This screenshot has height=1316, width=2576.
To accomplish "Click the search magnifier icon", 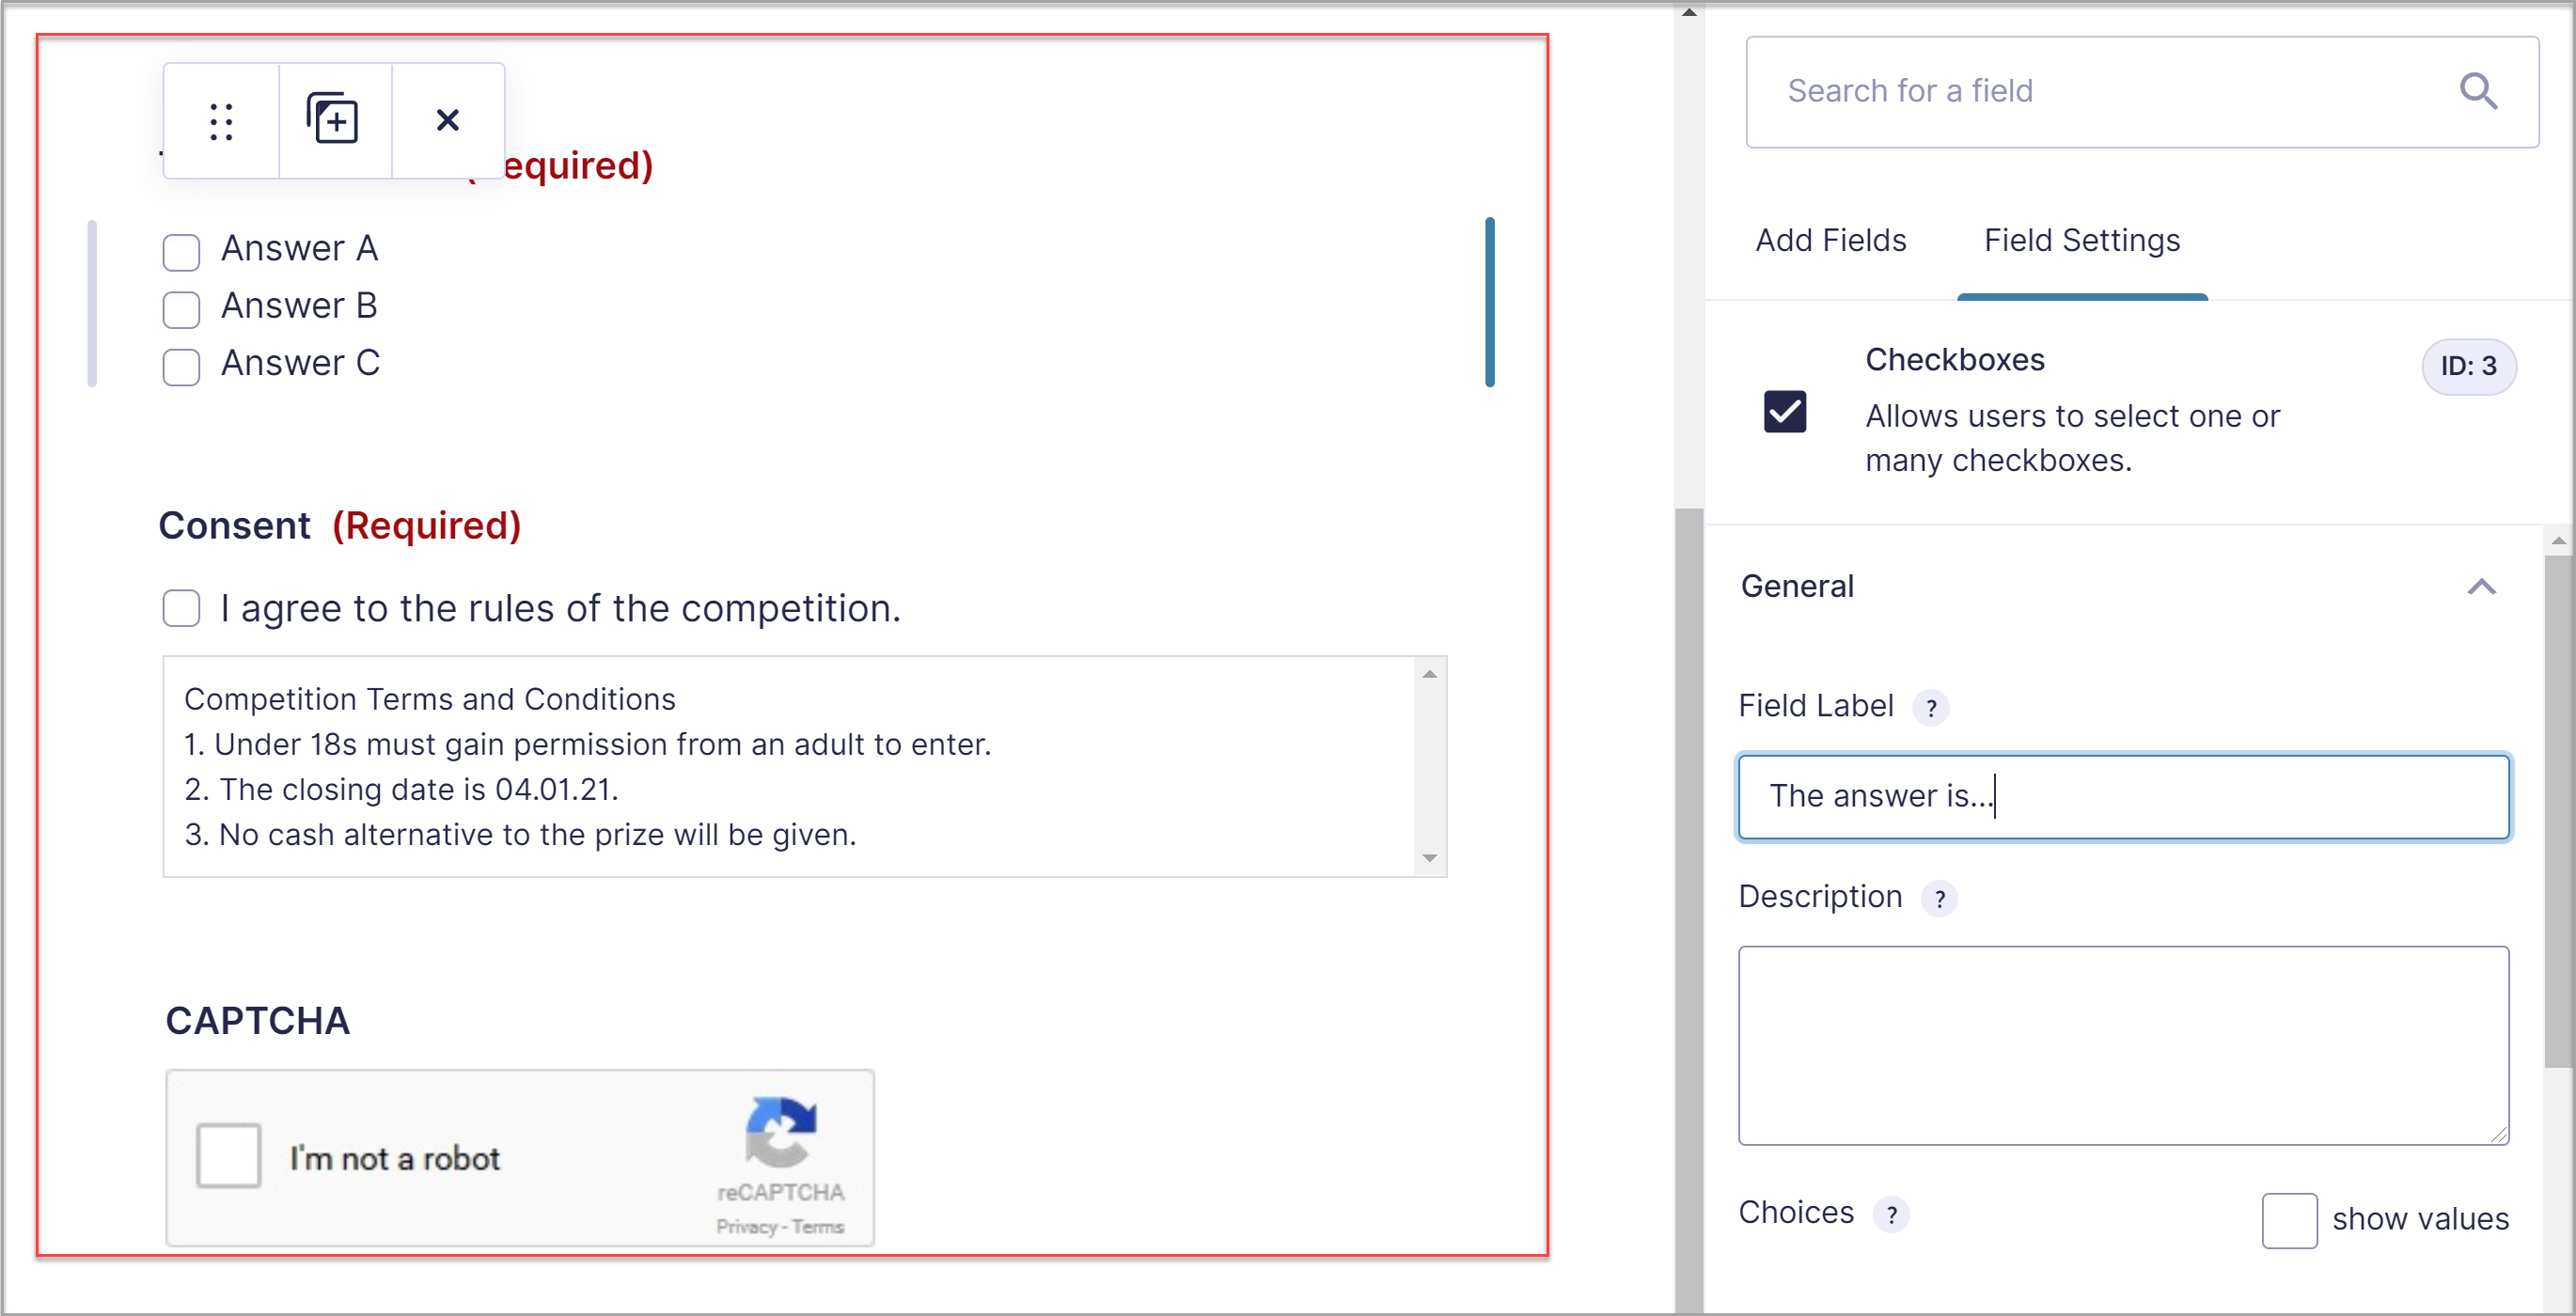I will 2479,91.
